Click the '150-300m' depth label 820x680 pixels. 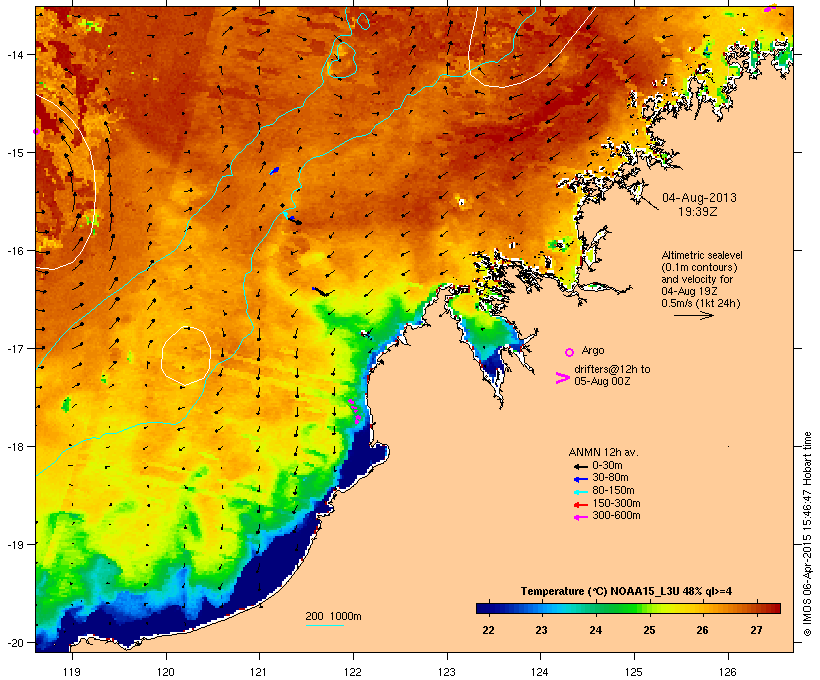point(616,503)
